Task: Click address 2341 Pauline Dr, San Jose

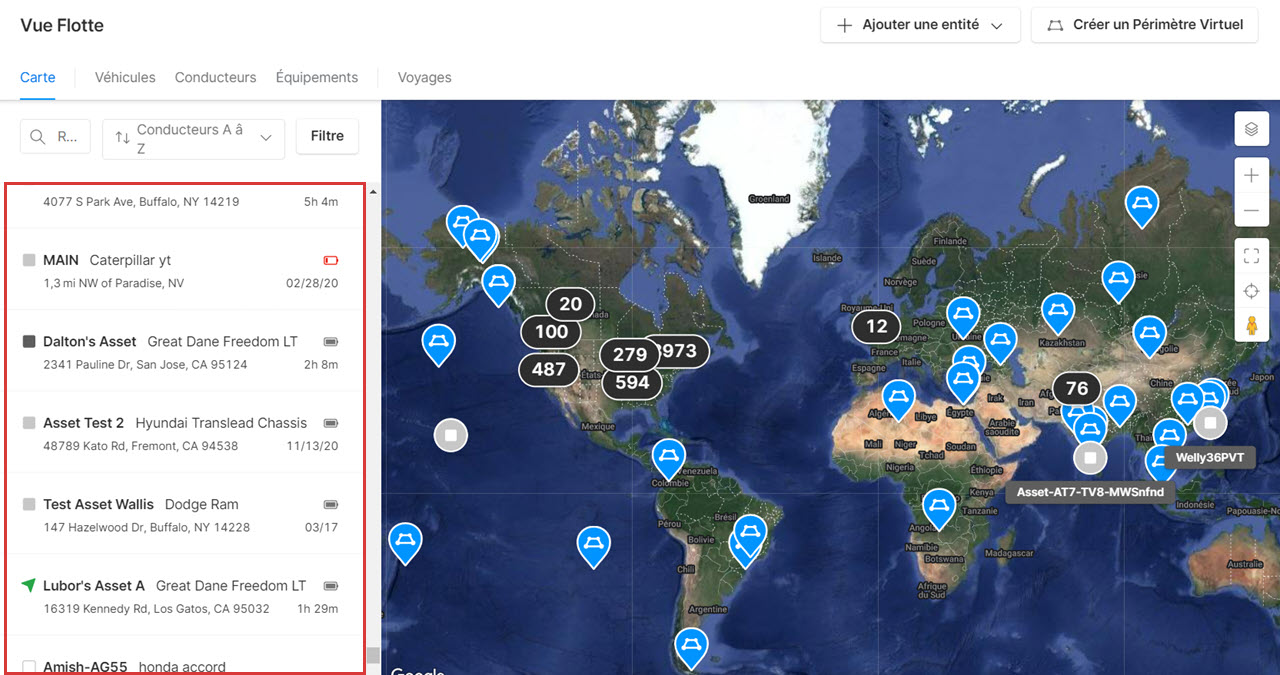Action: pyautogui.click(x=145, y=364)
